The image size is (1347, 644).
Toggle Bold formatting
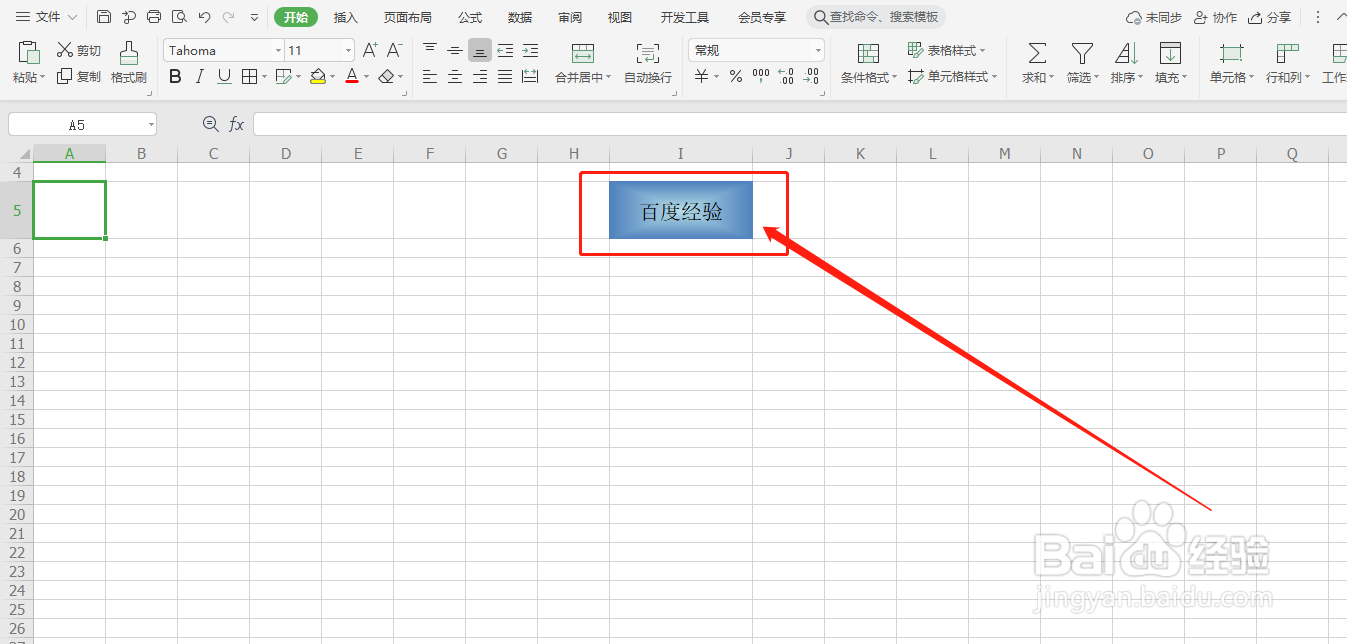pyautogui.click(x=175, y=76)
